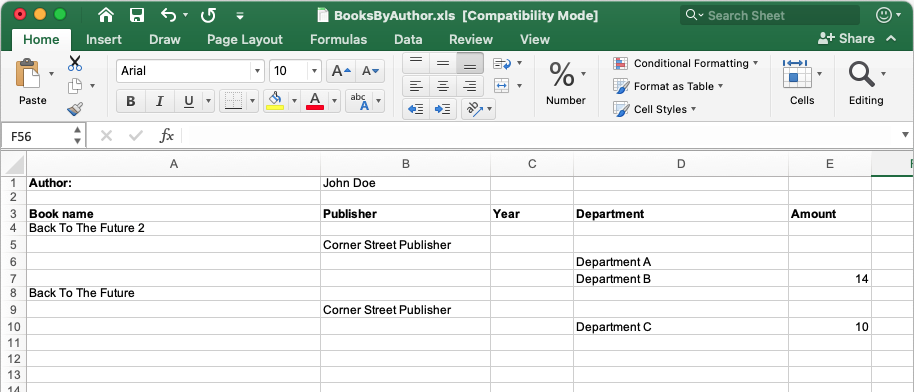Decrease indent
The height and width of the screenshot is (392, 914).
(x=416, y=109)
